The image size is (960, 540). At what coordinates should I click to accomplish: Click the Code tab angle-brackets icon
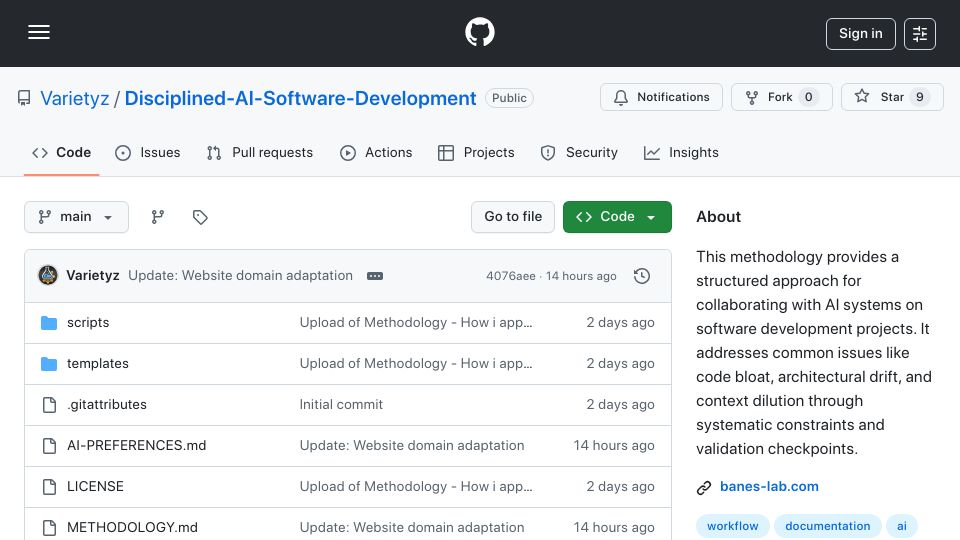pos(40,153)
